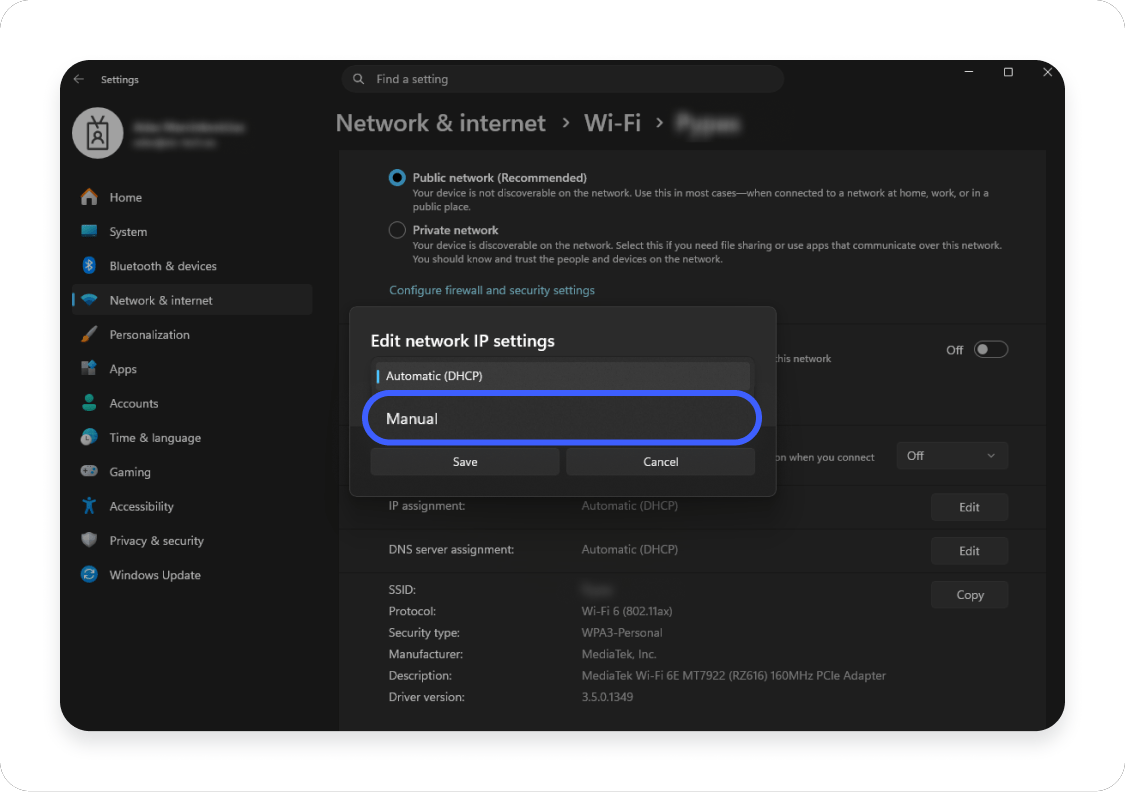Open Windows Update page

coord(192,574)
